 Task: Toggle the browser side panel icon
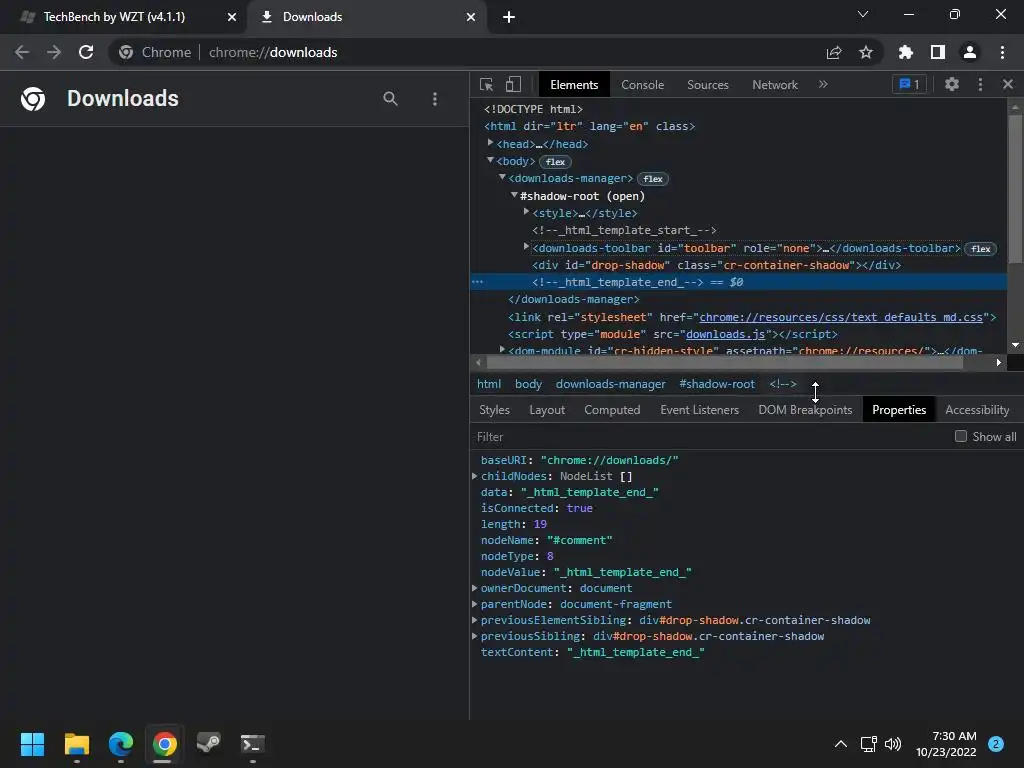point(938,52)
